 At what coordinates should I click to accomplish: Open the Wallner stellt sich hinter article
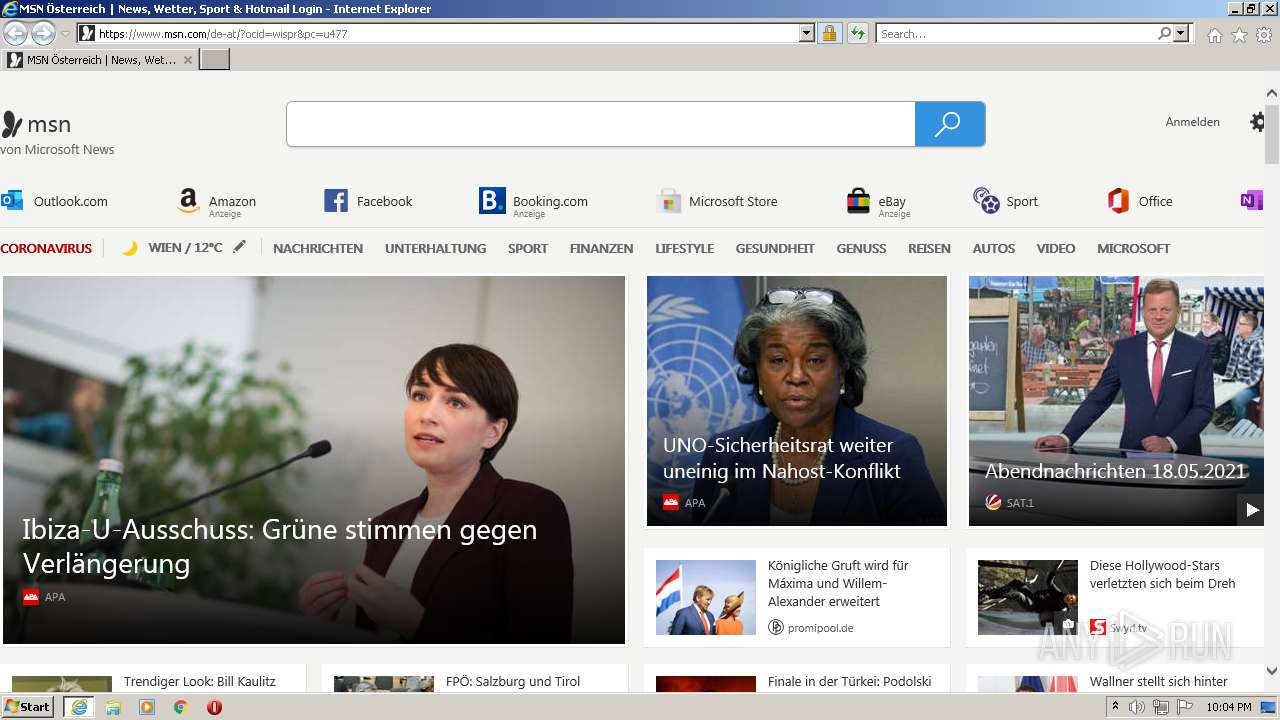(x=1115, y=680)
